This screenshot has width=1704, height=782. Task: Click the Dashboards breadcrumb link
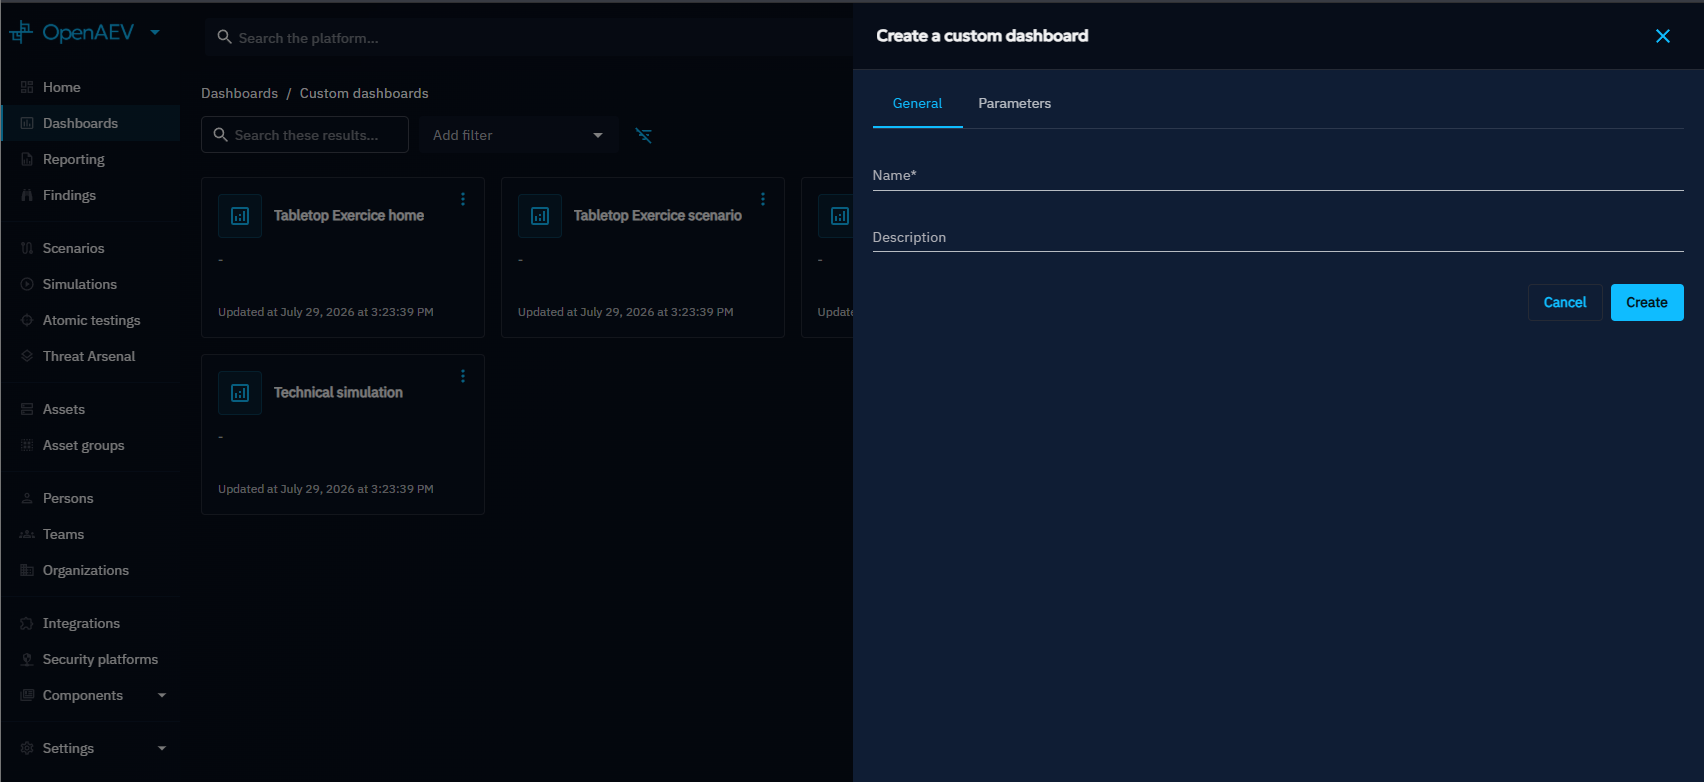point(240,93)
